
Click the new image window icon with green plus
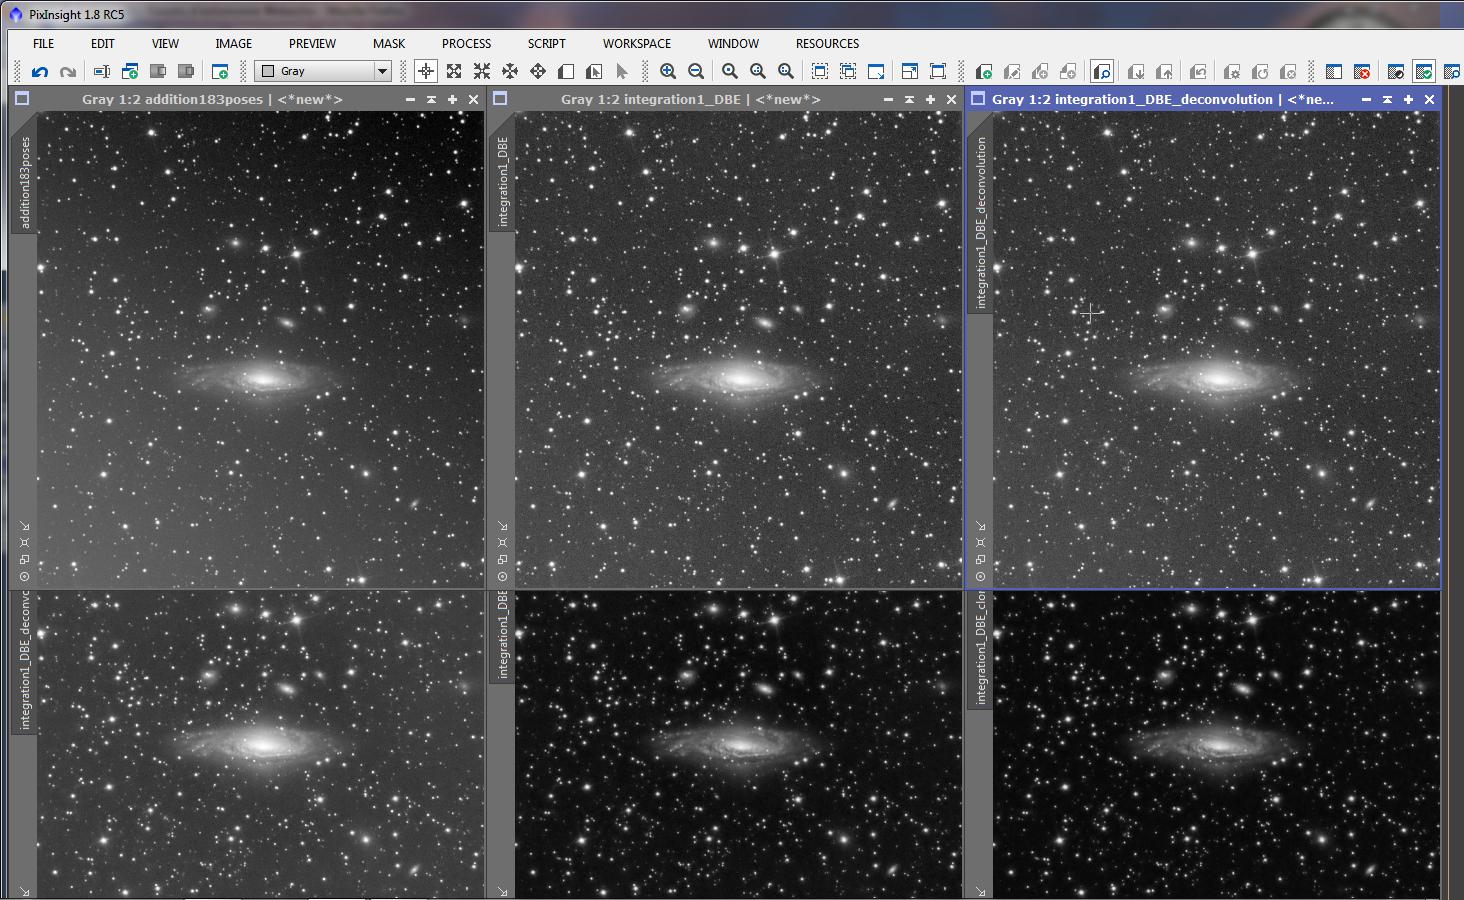point(220,72)
